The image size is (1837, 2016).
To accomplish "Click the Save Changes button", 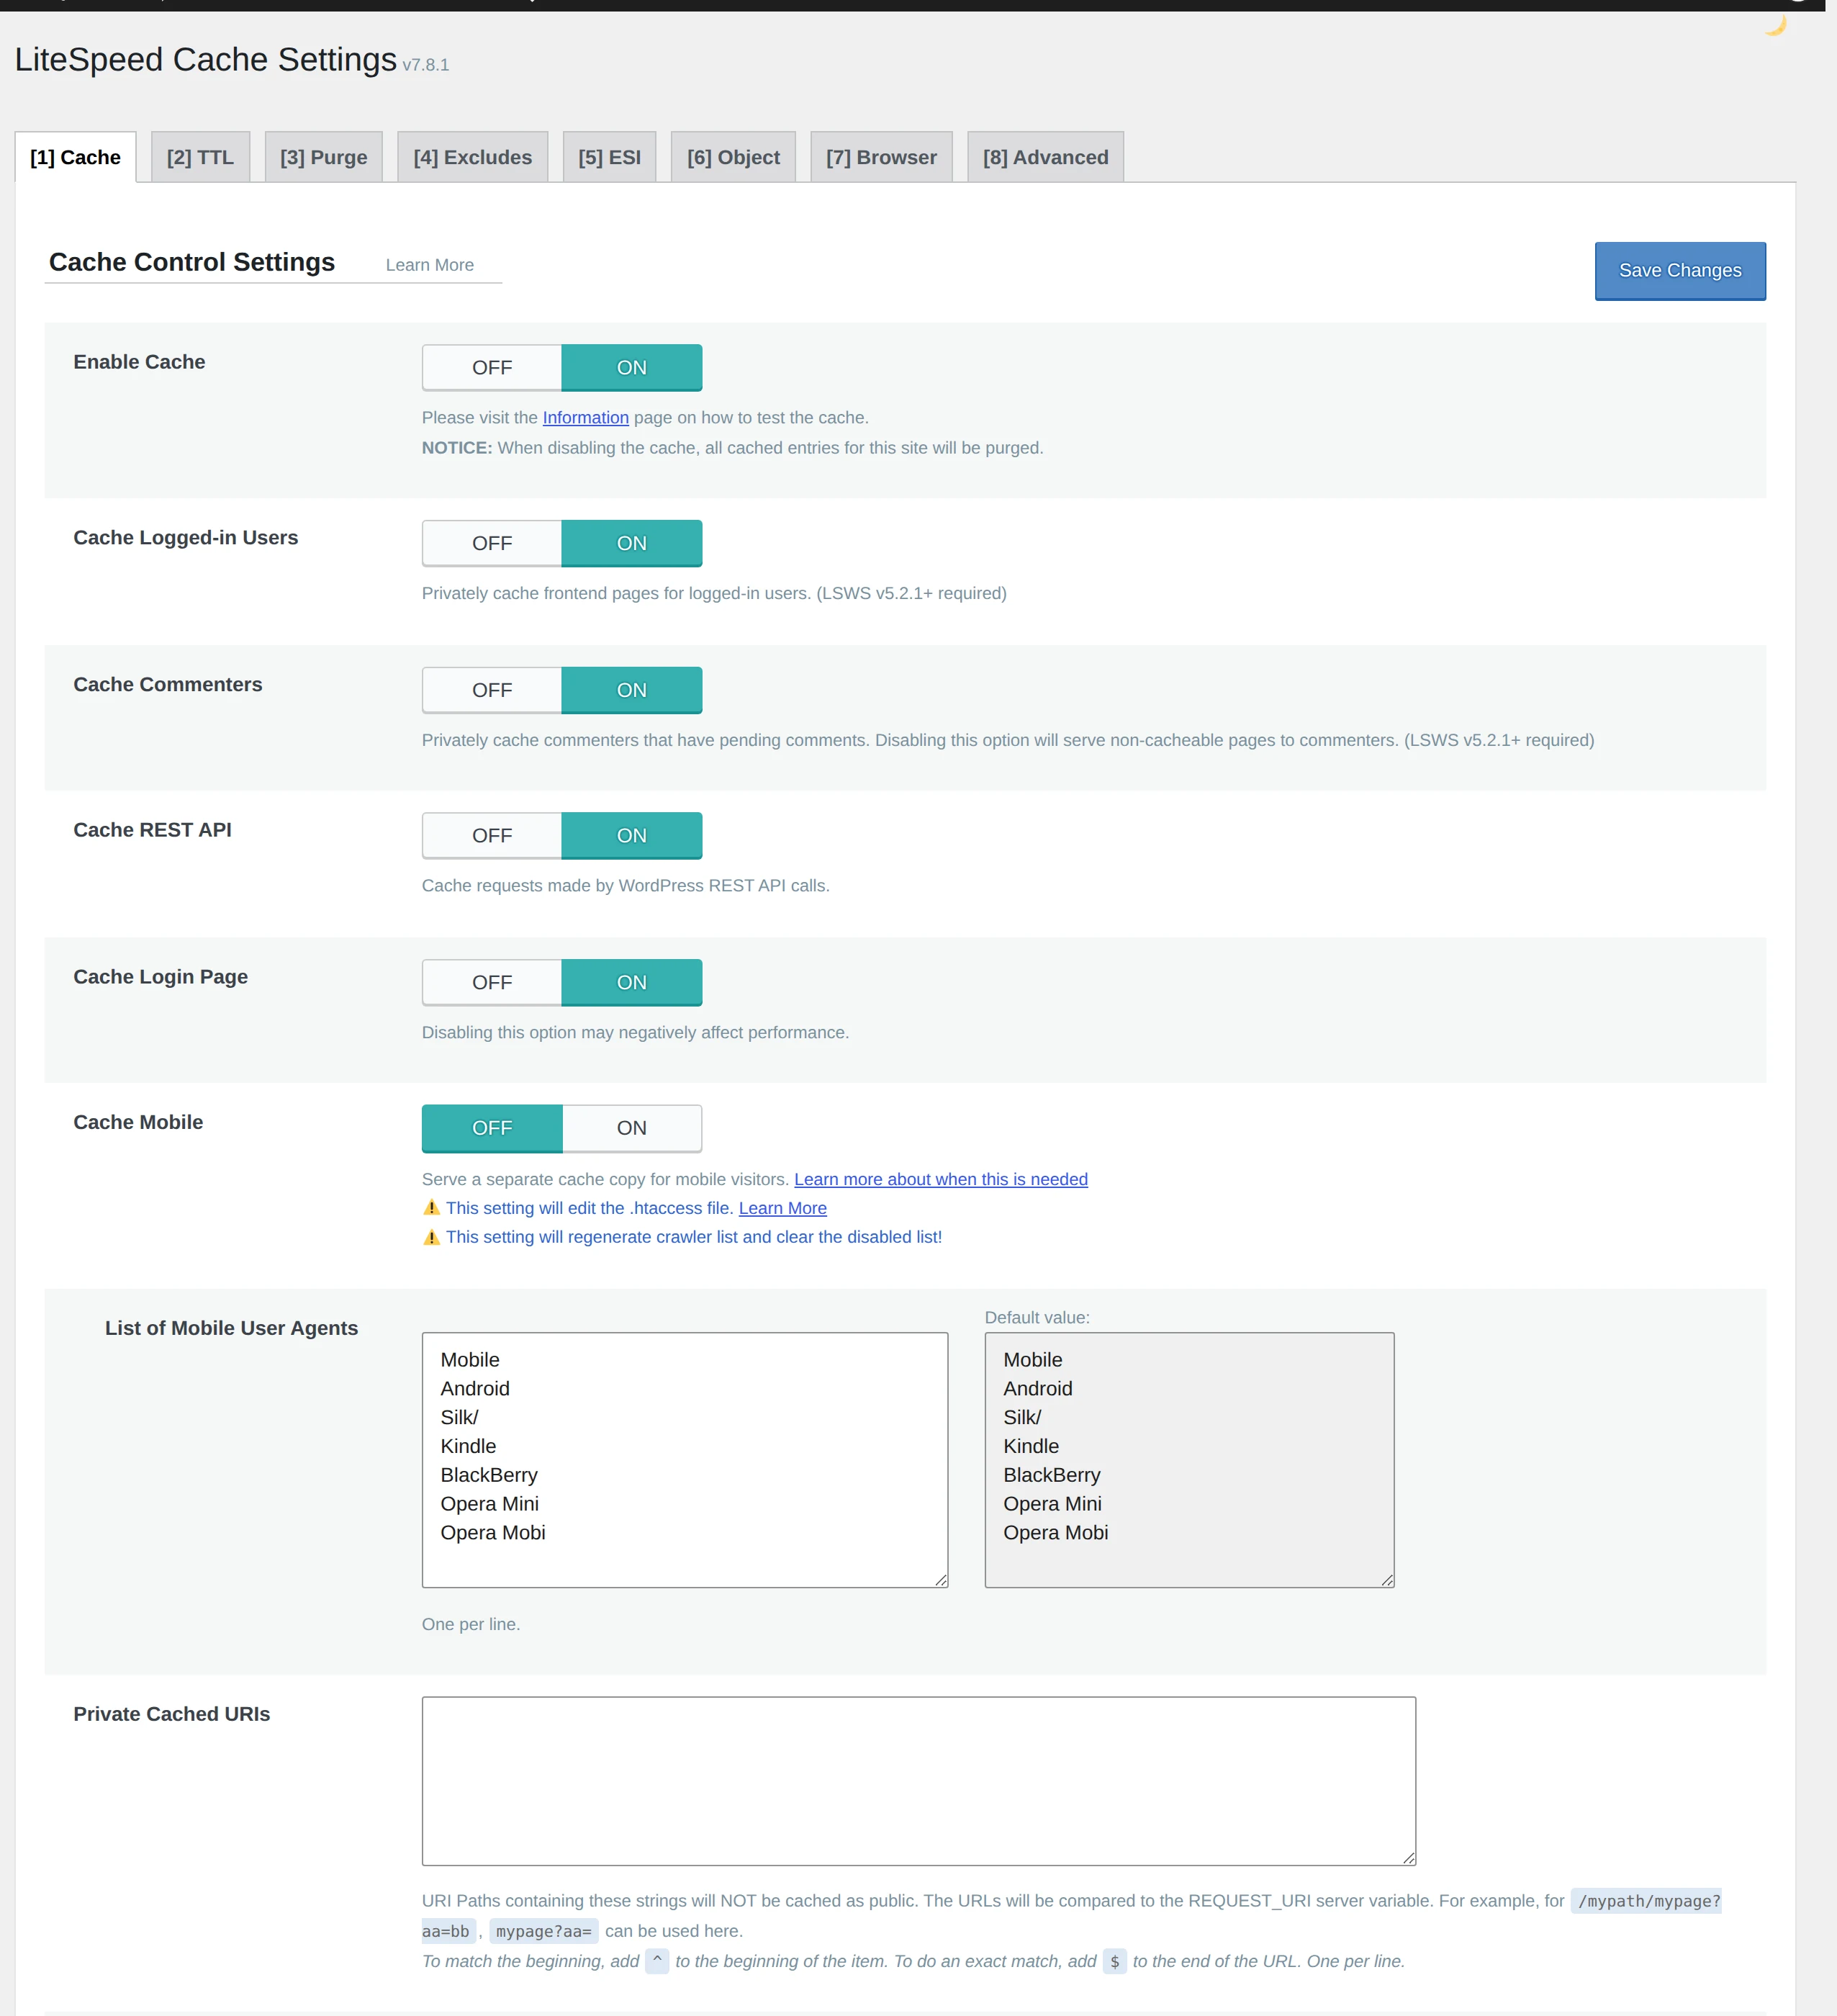I will point(1680,270).
